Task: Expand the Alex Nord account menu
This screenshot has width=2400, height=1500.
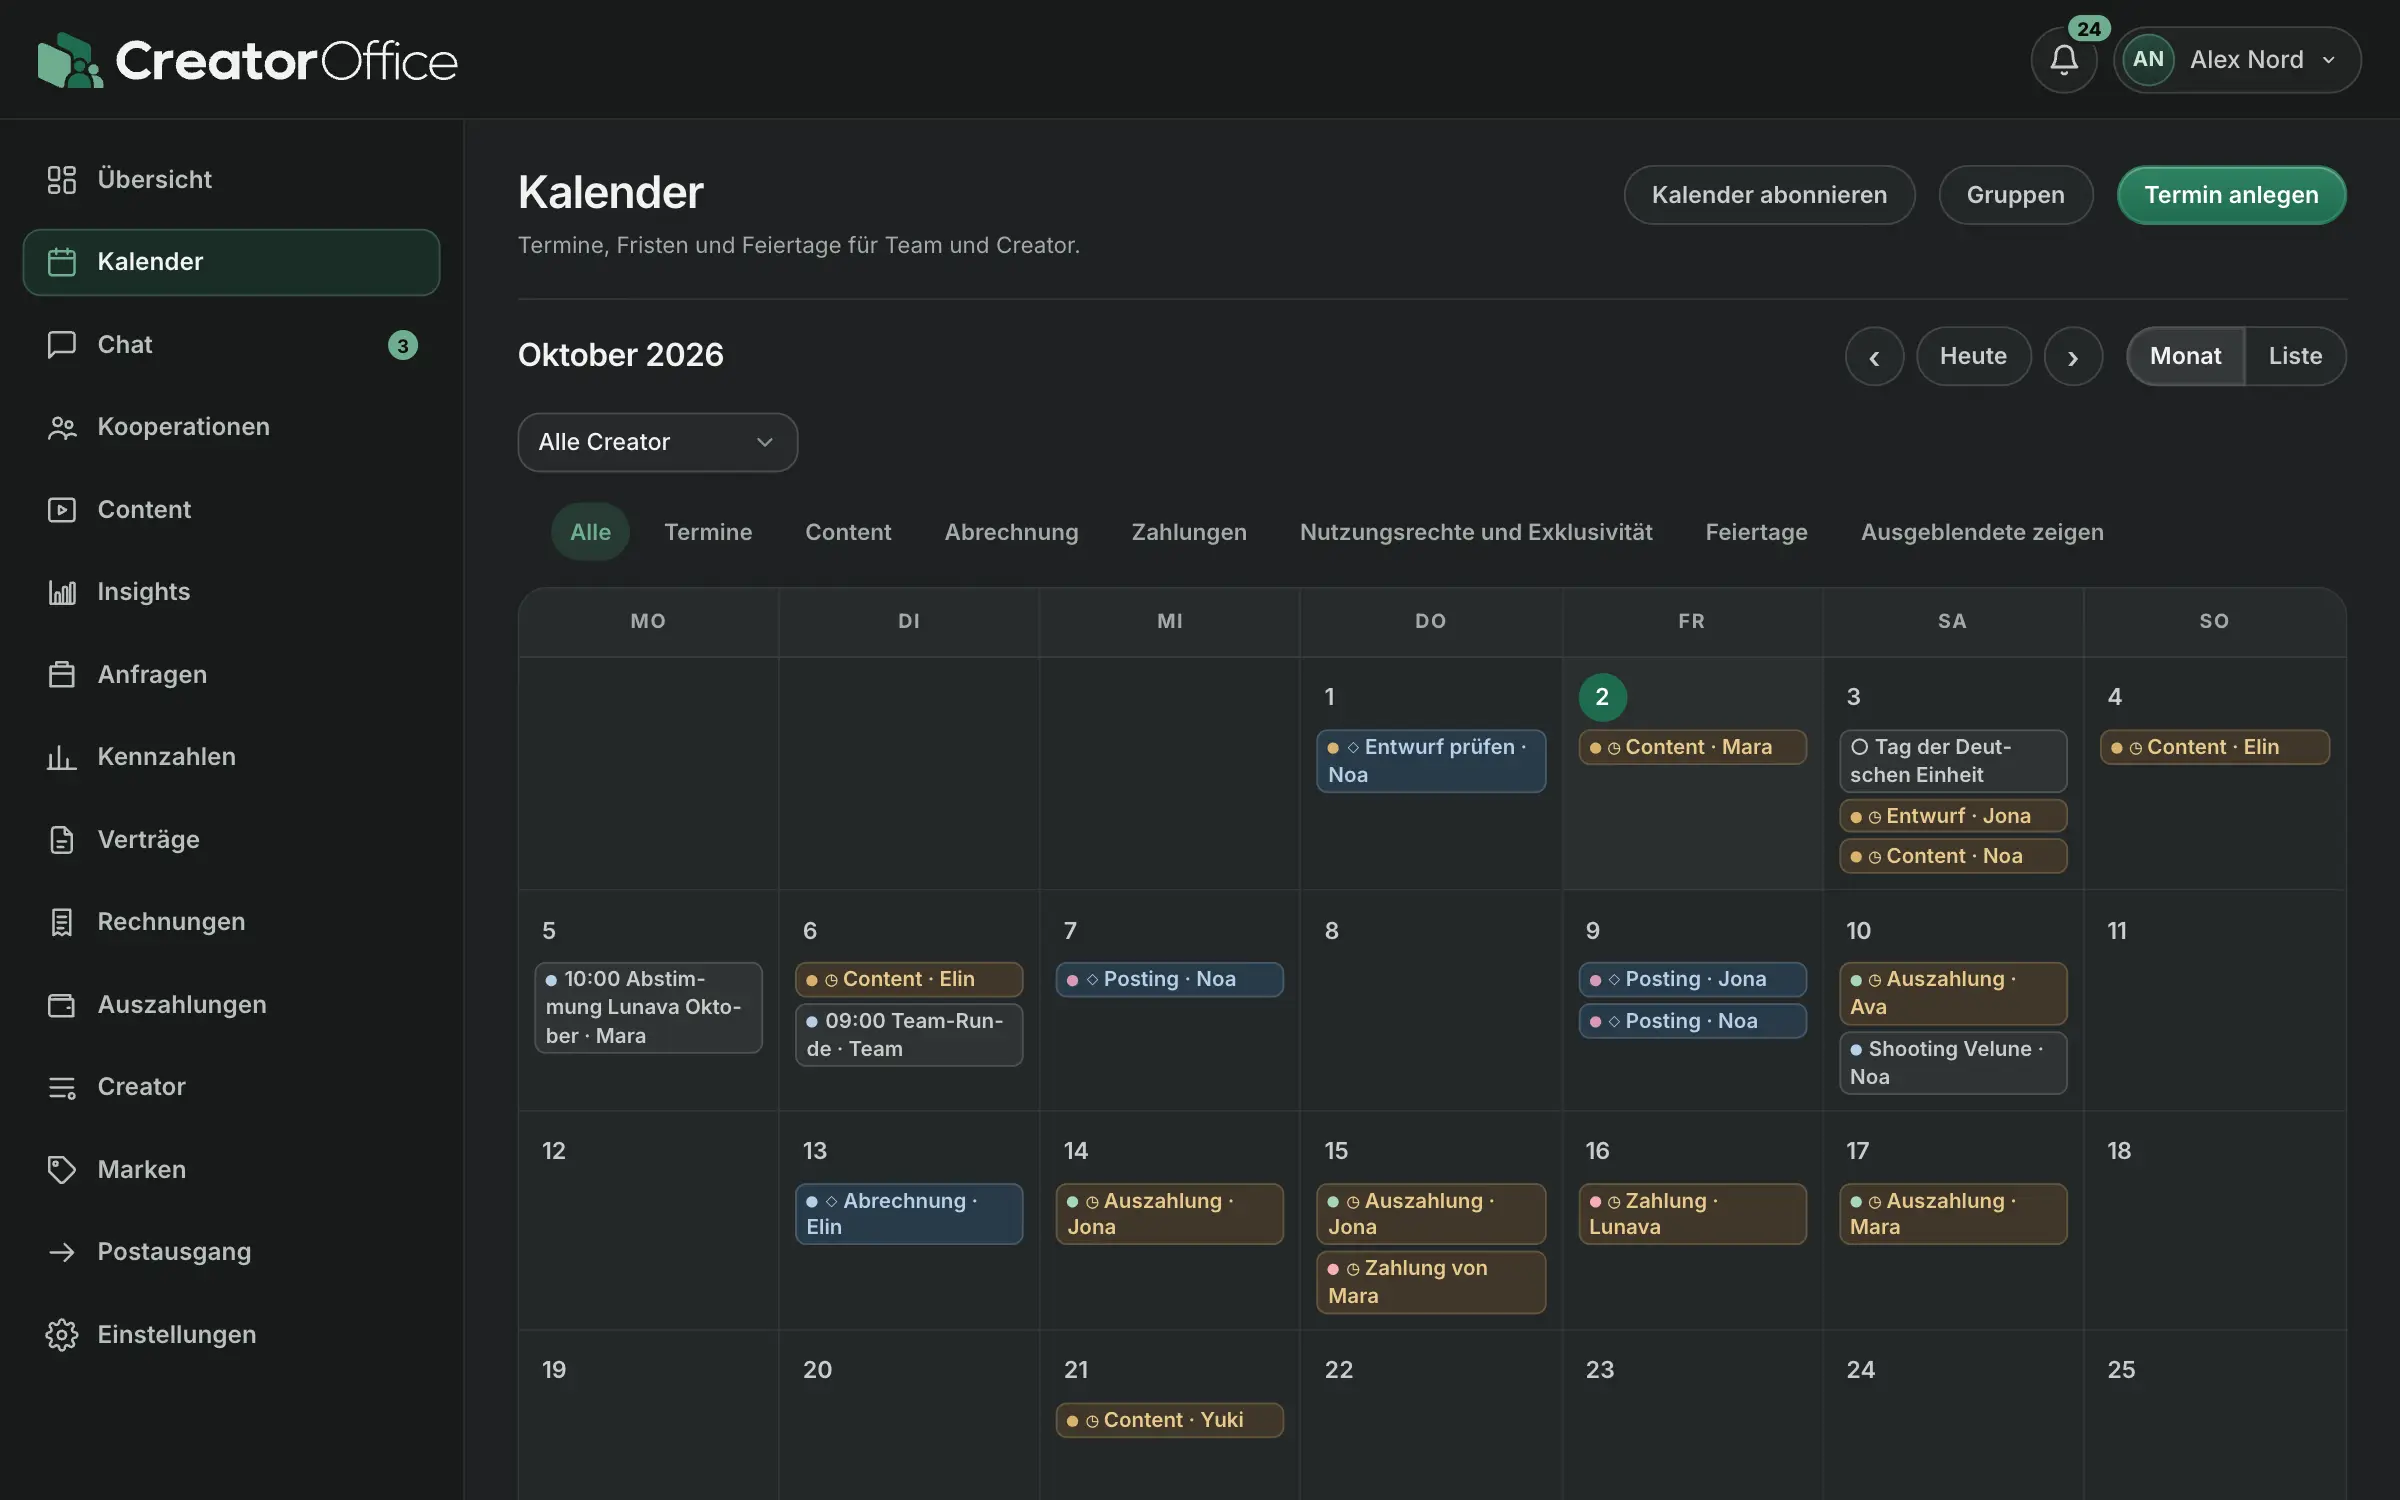Action: [x=2237, y=60]
